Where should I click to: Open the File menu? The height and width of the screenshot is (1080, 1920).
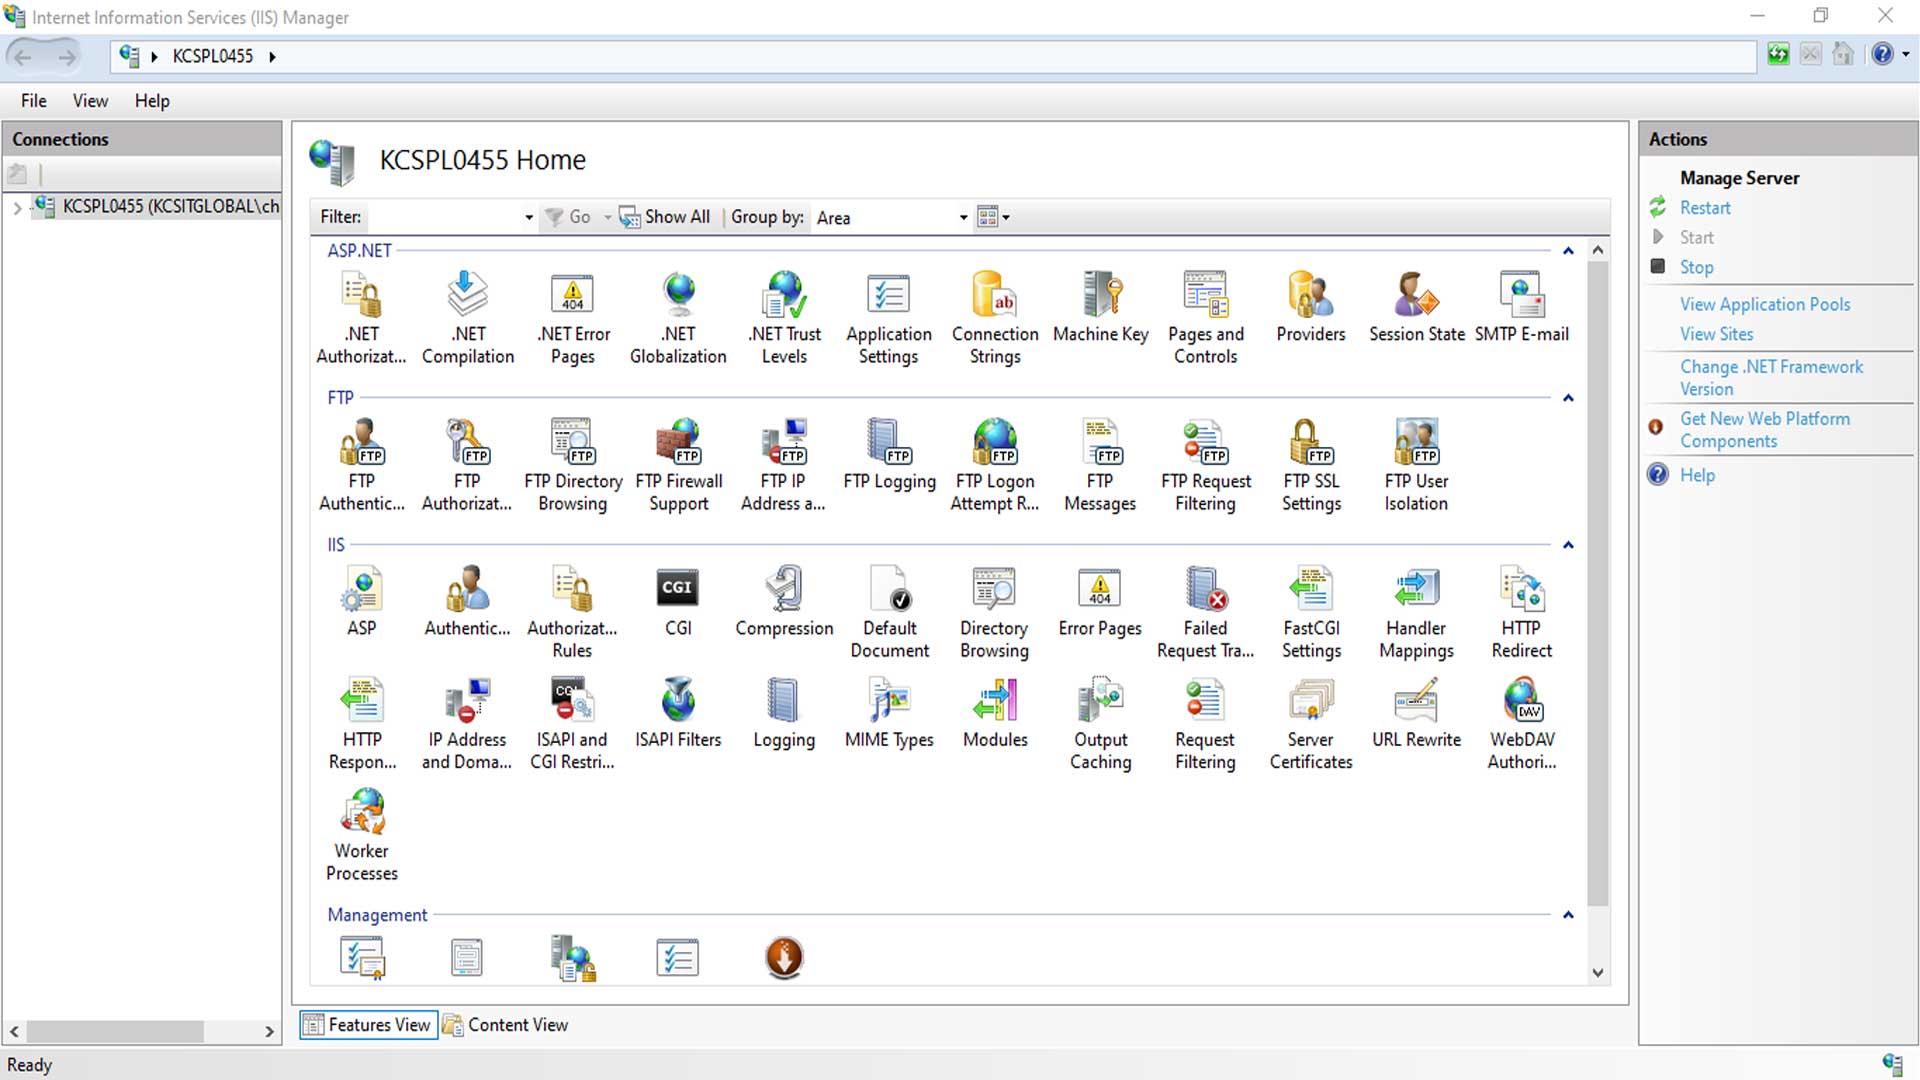(x=33, y=101)
